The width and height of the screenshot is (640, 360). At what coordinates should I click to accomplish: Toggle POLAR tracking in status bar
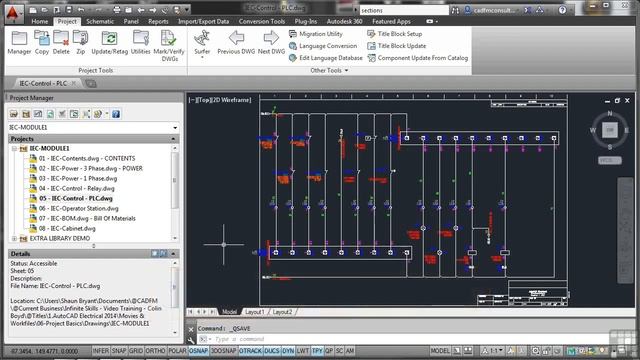click(x=177, y=351)
